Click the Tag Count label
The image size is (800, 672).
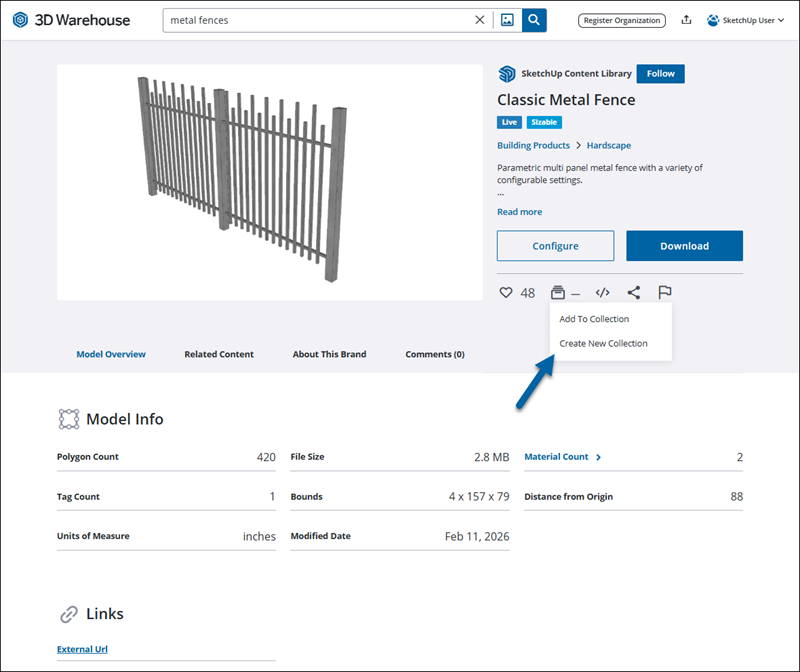click(x=78, y=496)
